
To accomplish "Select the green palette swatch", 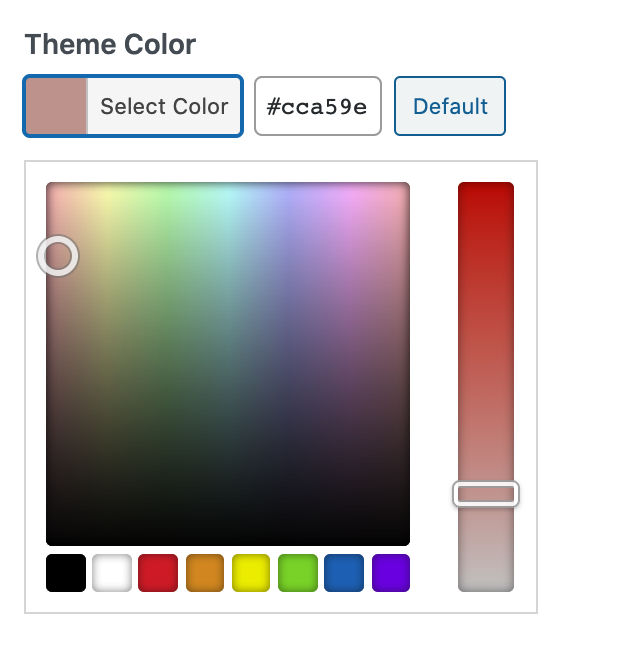I will 298,573.
